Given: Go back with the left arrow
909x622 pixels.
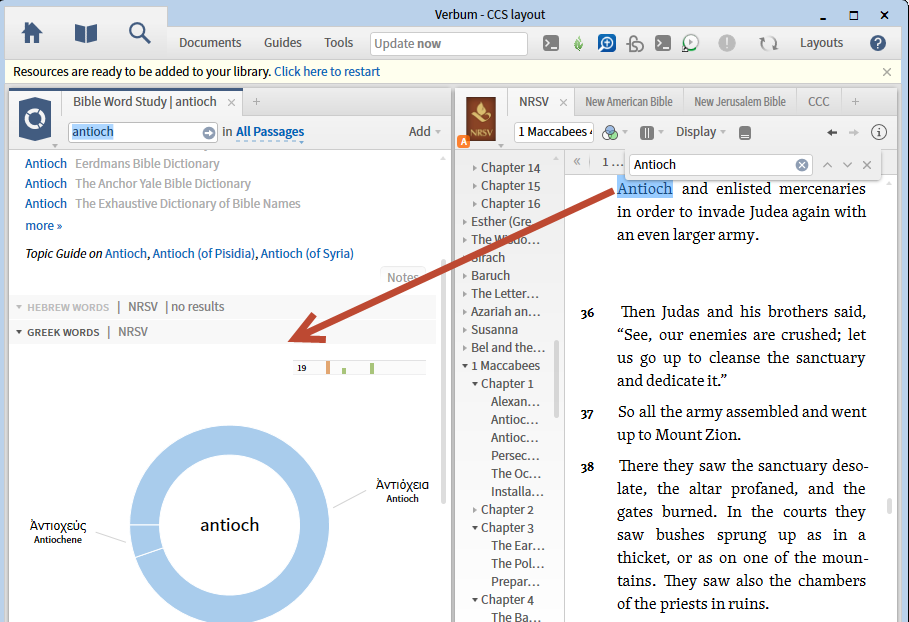Looking at the screenshot, I should pos(832,133).
